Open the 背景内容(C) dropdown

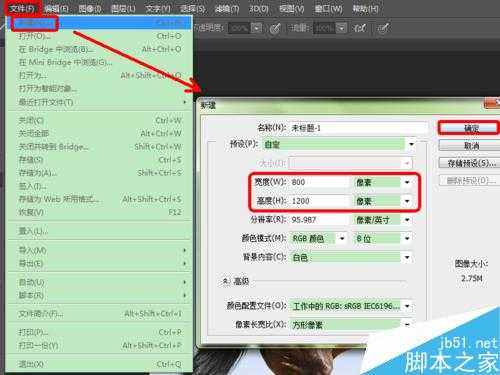coord(351,257)
